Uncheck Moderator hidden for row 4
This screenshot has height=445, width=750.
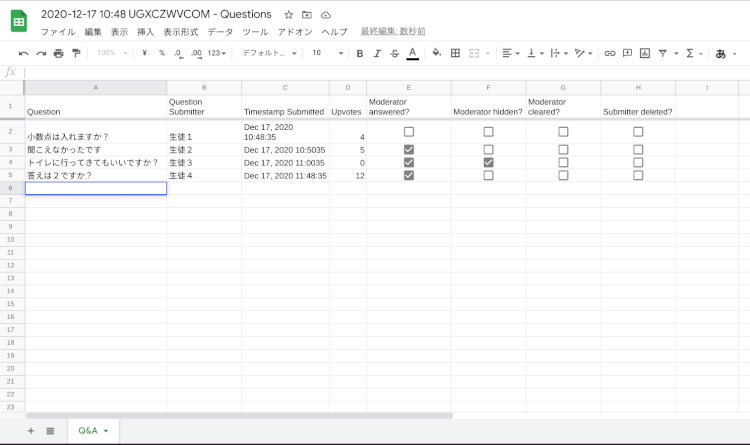click(x=488, y=162)
